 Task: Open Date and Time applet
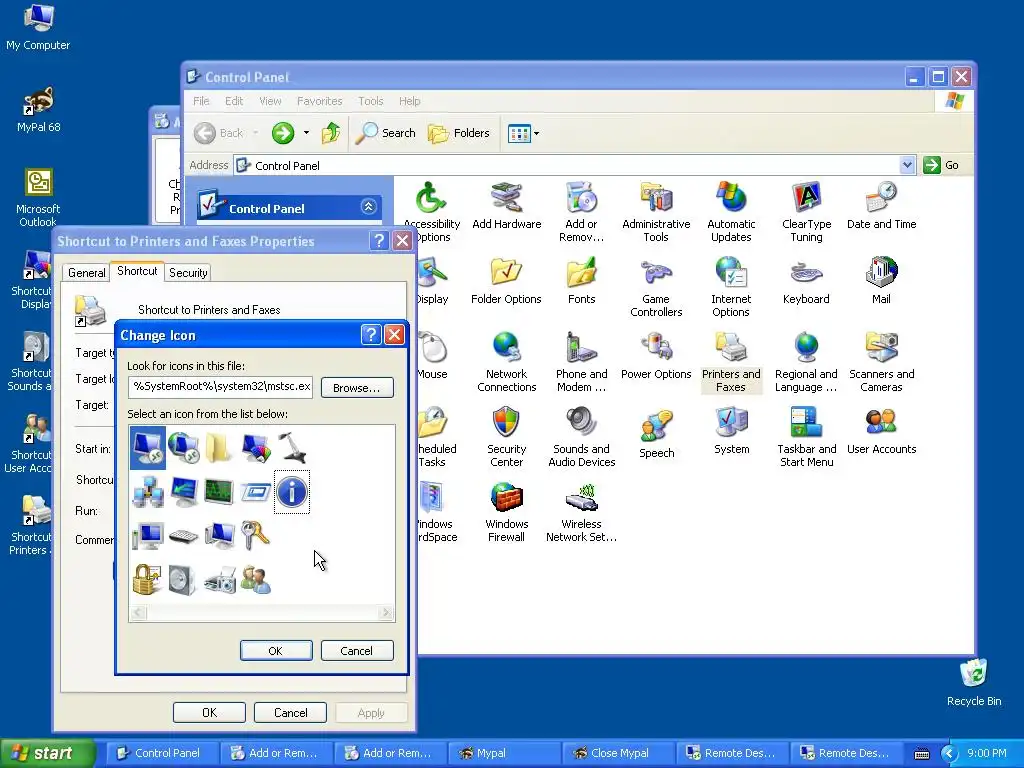(x=882, y=206)
